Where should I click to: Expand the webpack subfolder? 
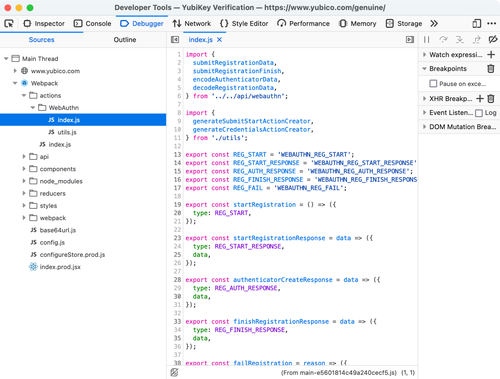coord(24,218)
